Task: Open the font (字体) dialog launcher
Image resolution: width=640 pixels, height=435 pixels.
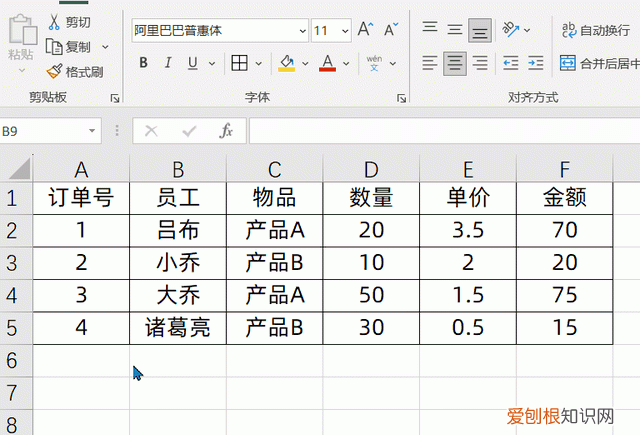Action: pos(402,98)
